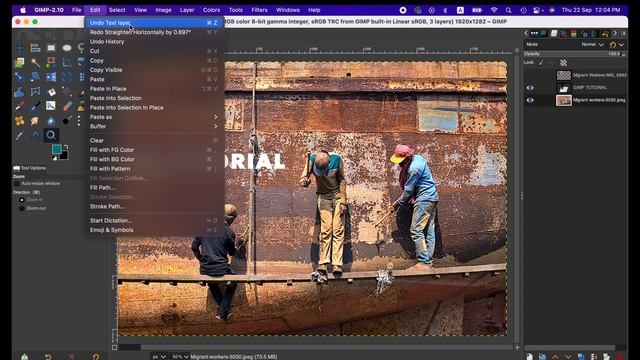This screenshot has height=360, width=640.
Task: Hide the Migrant workers-3030.jpeg layer
Action: (x=530, y=100)
